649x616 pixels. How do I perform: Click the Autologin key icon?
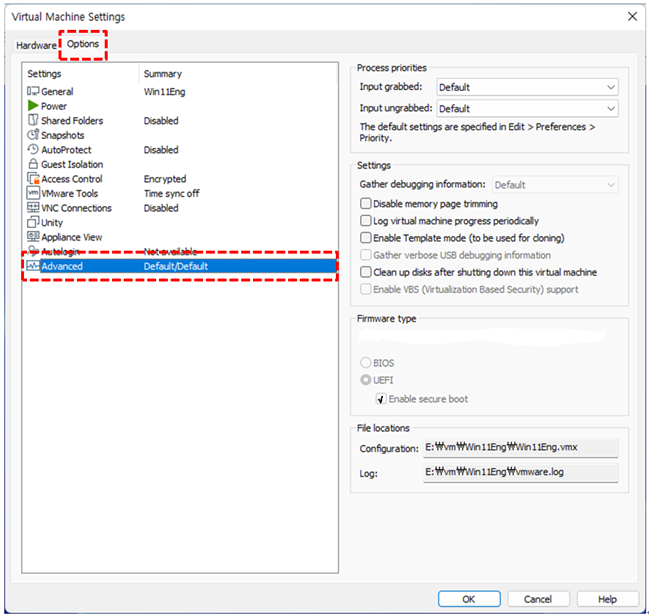point(33,251)
